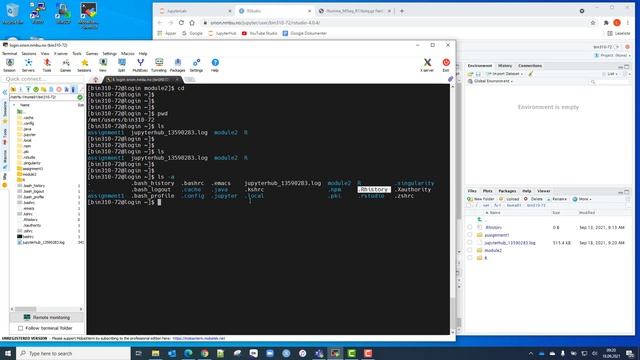Click the Chrome reload button
640x360 pixels.
point(181,23)
